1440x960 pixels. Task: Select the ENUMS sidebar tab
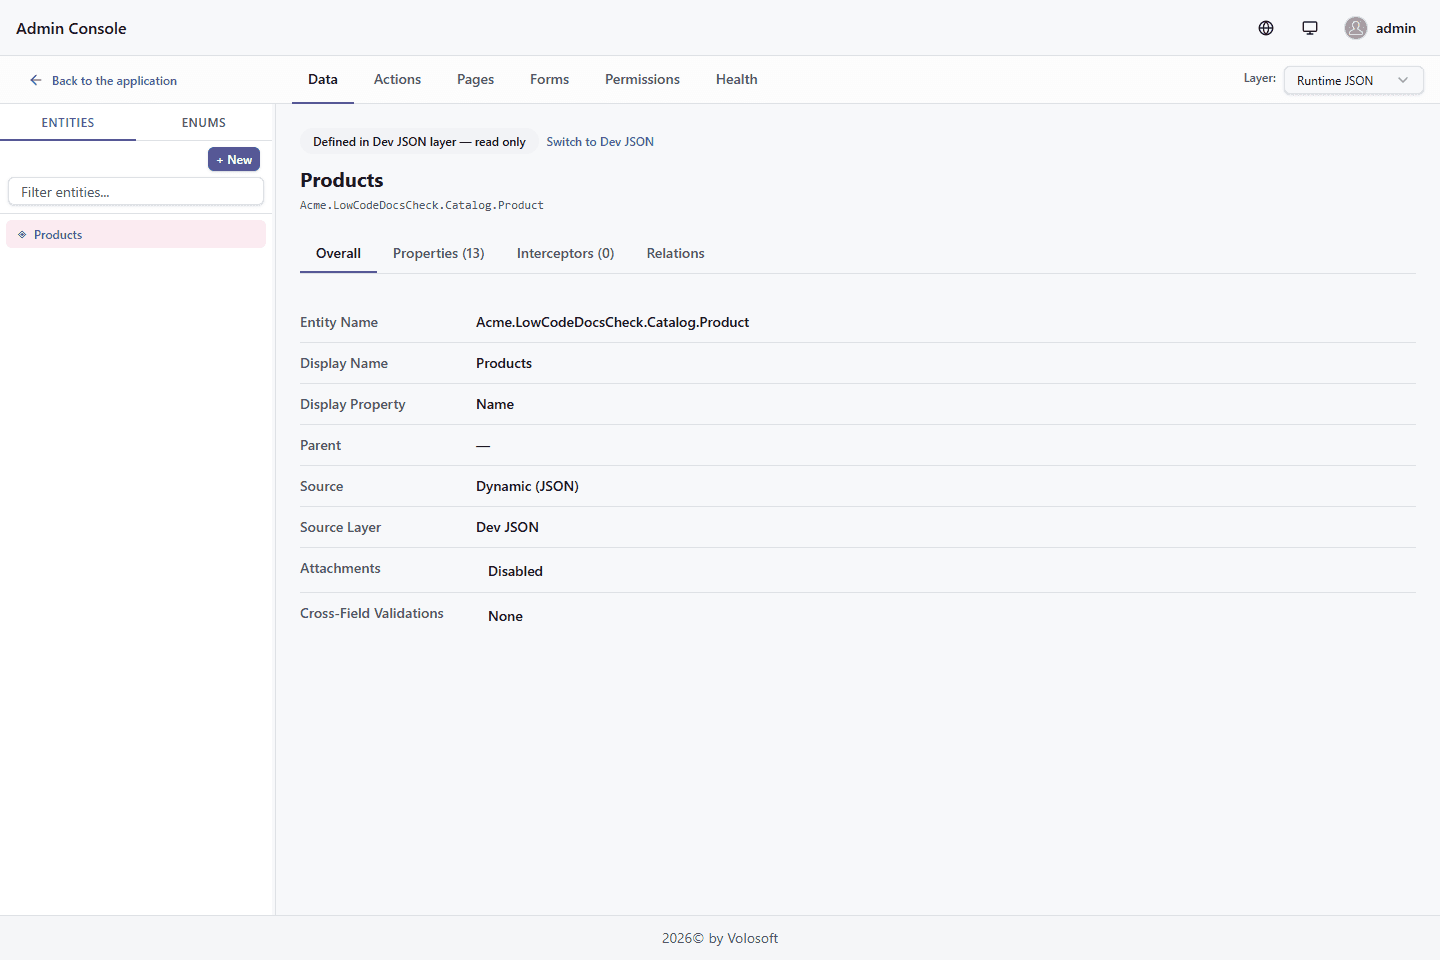204,122
